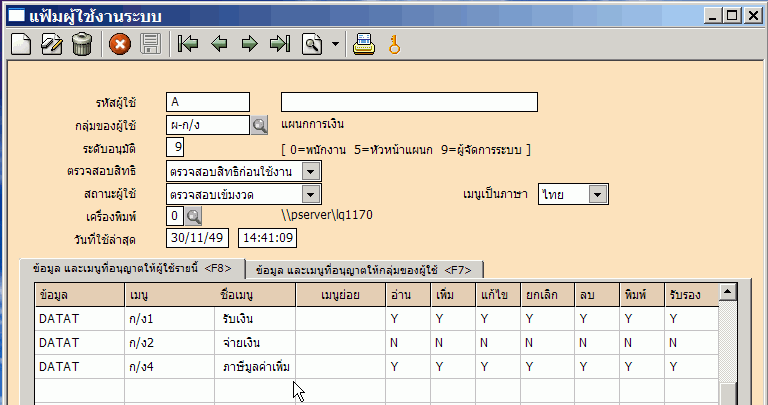
Task: Open the ไทย menu language dropdown
Action: click(x=598, y=194)
